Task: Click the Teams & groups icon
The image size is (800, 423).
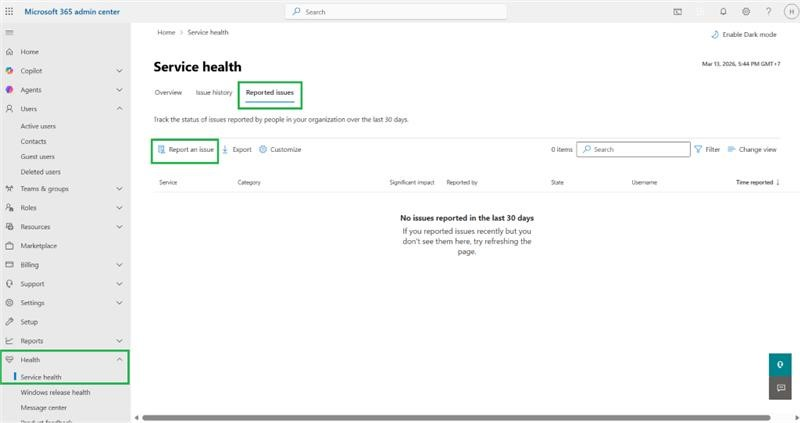Action: (x=9, y=188)
